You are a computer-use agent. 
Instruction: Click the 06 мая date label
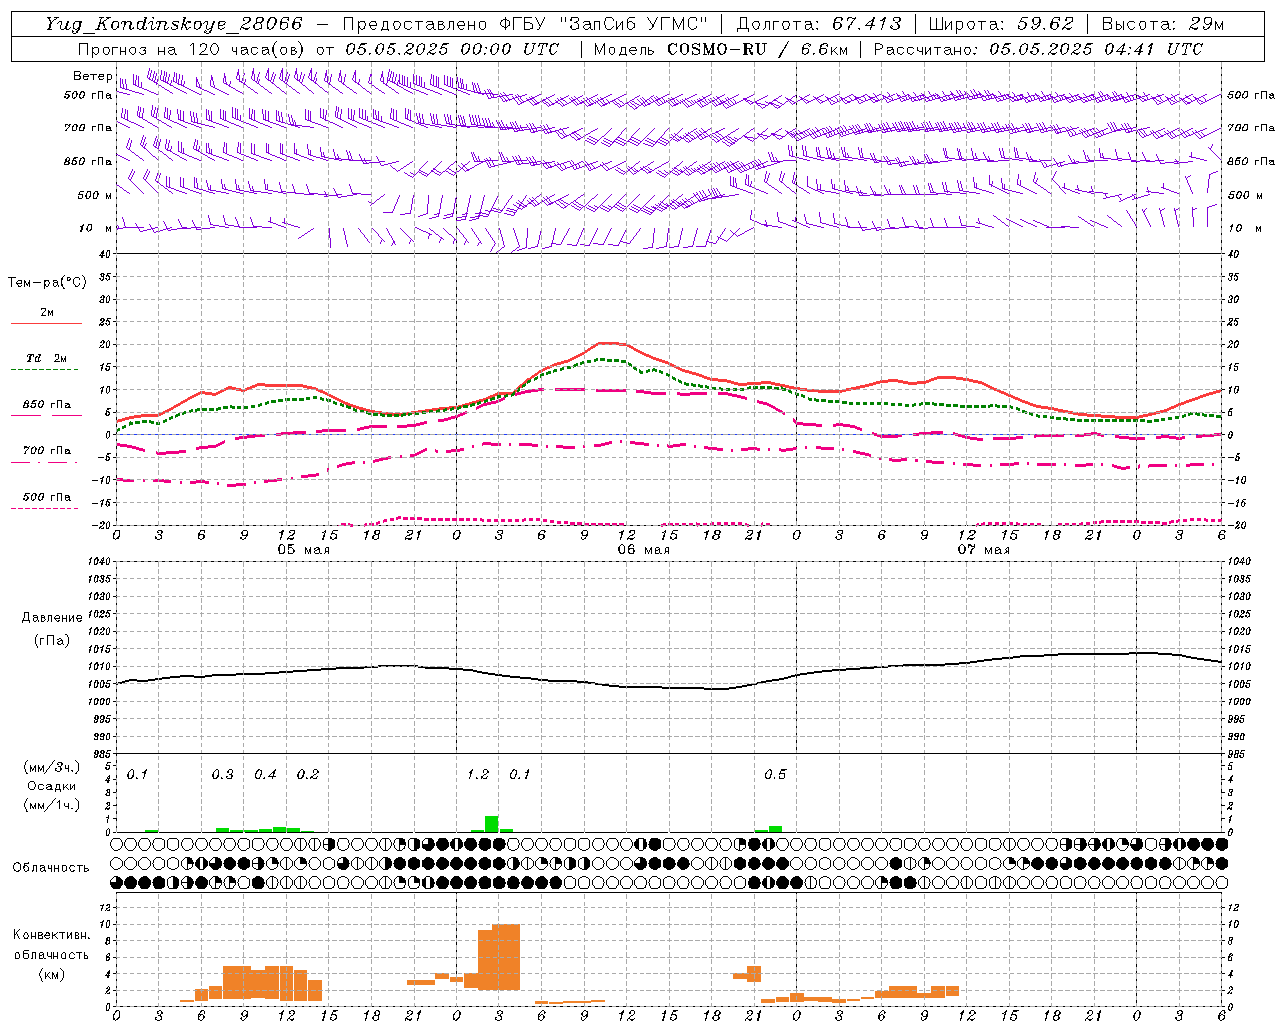[x=643, y=550]
